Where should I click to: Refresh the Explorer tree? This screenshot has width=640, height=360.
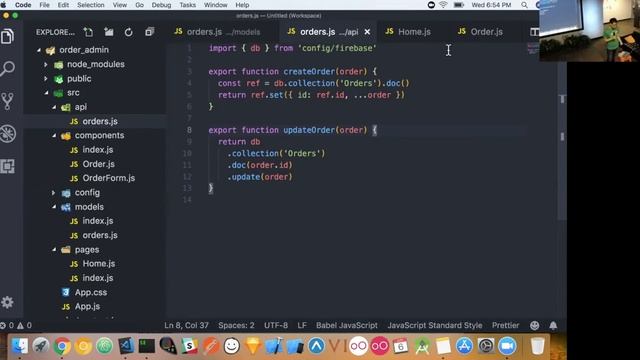129,32
